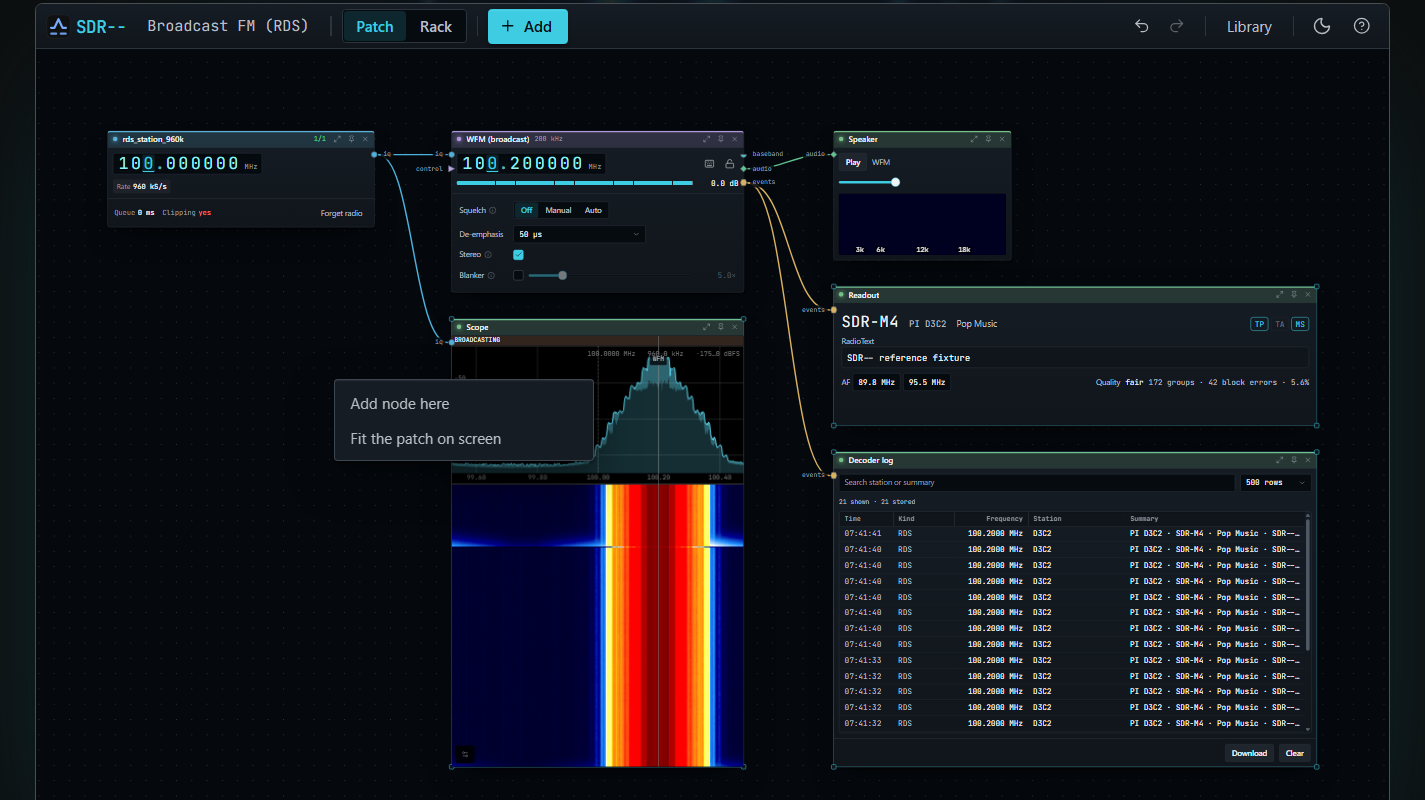The height and width of the screenshot is (800, 1425).
Task: Open the Library
Action: tap(1249, 27)
